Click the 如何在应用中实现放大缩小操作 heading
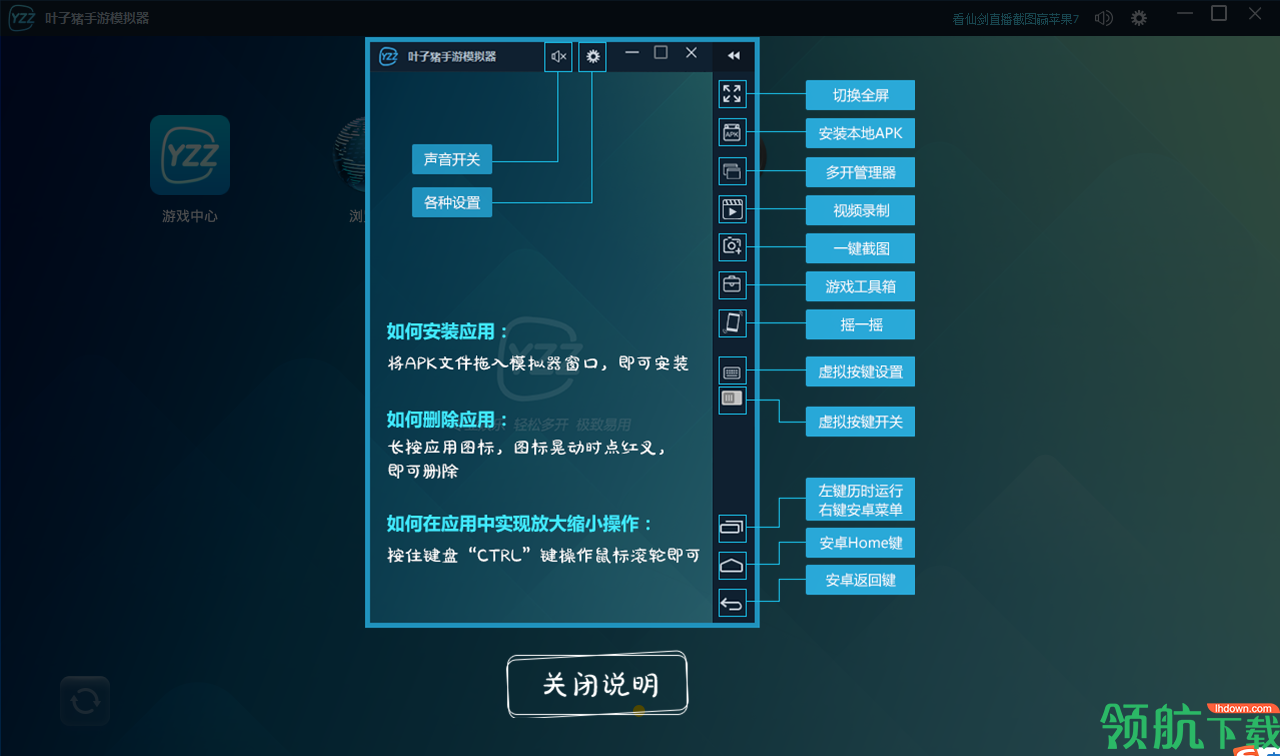Screen dimensions: 1280x756 pos(520,523)
